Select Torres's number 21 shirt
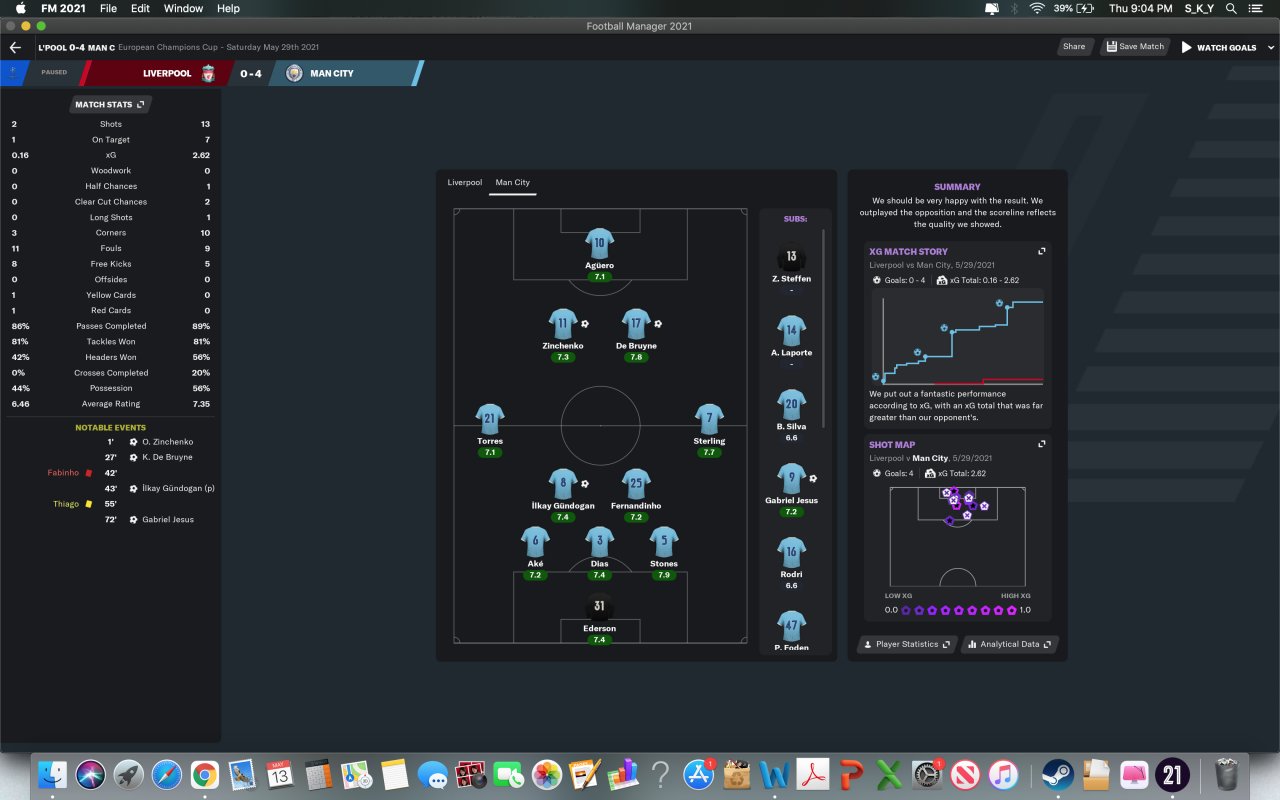The width and height of the screenshot is (1280, 800). [x=489, y=419]
